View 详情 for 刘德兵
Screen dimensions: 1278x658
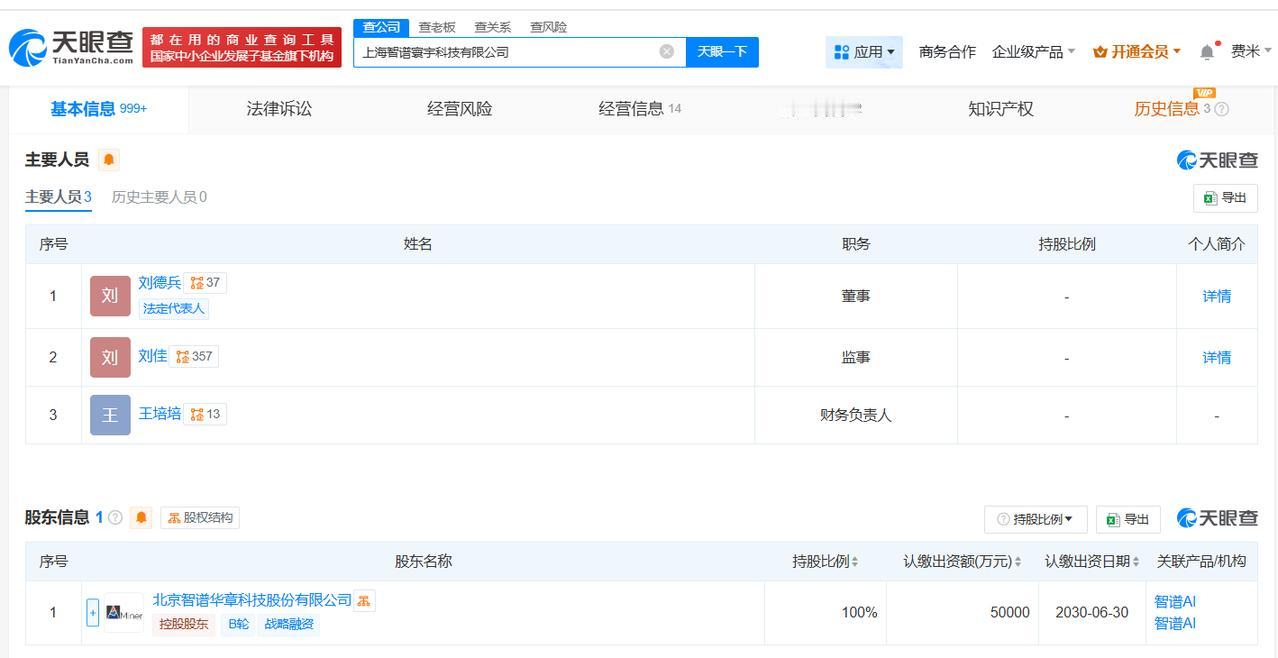[1217, 296]
